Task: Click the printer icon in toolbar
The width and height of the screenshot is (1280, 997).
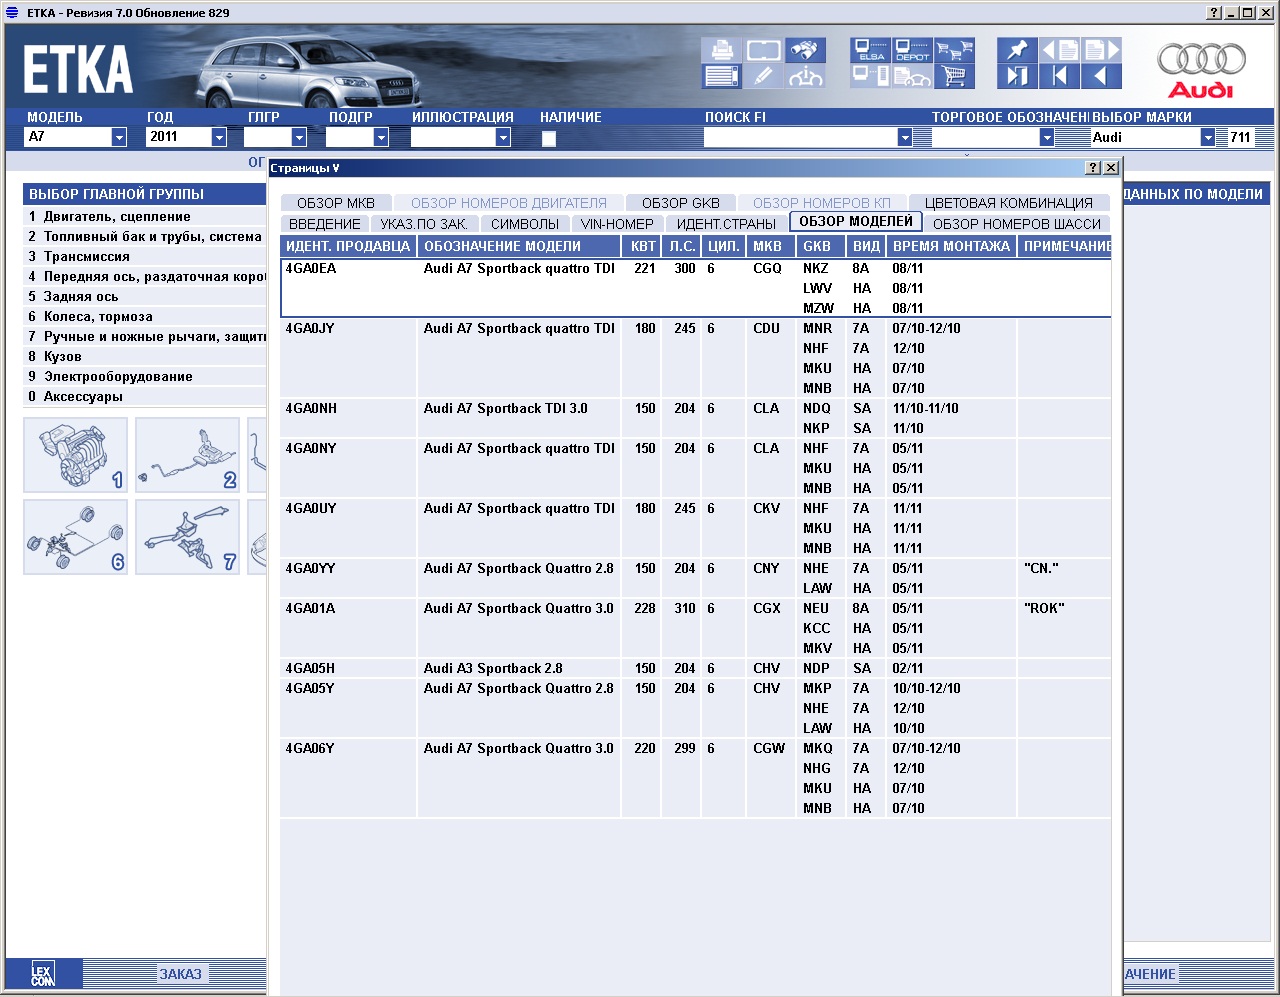Action: 721,50
